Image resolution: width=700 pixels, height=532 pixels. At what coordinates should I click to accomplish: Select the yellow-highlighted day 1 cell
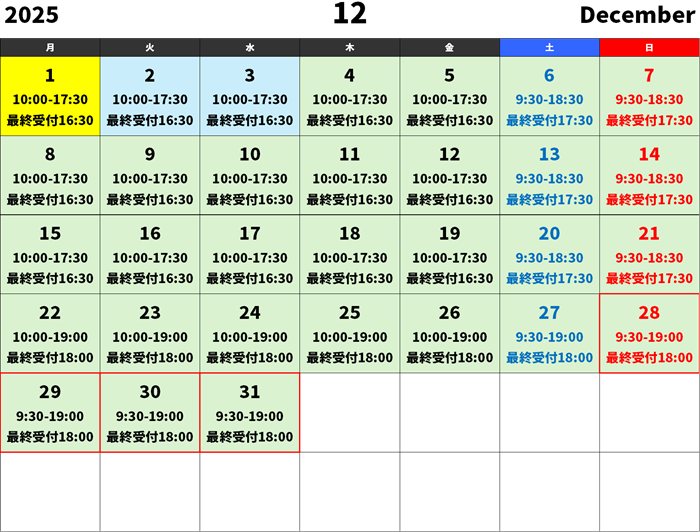click(50, 96)
